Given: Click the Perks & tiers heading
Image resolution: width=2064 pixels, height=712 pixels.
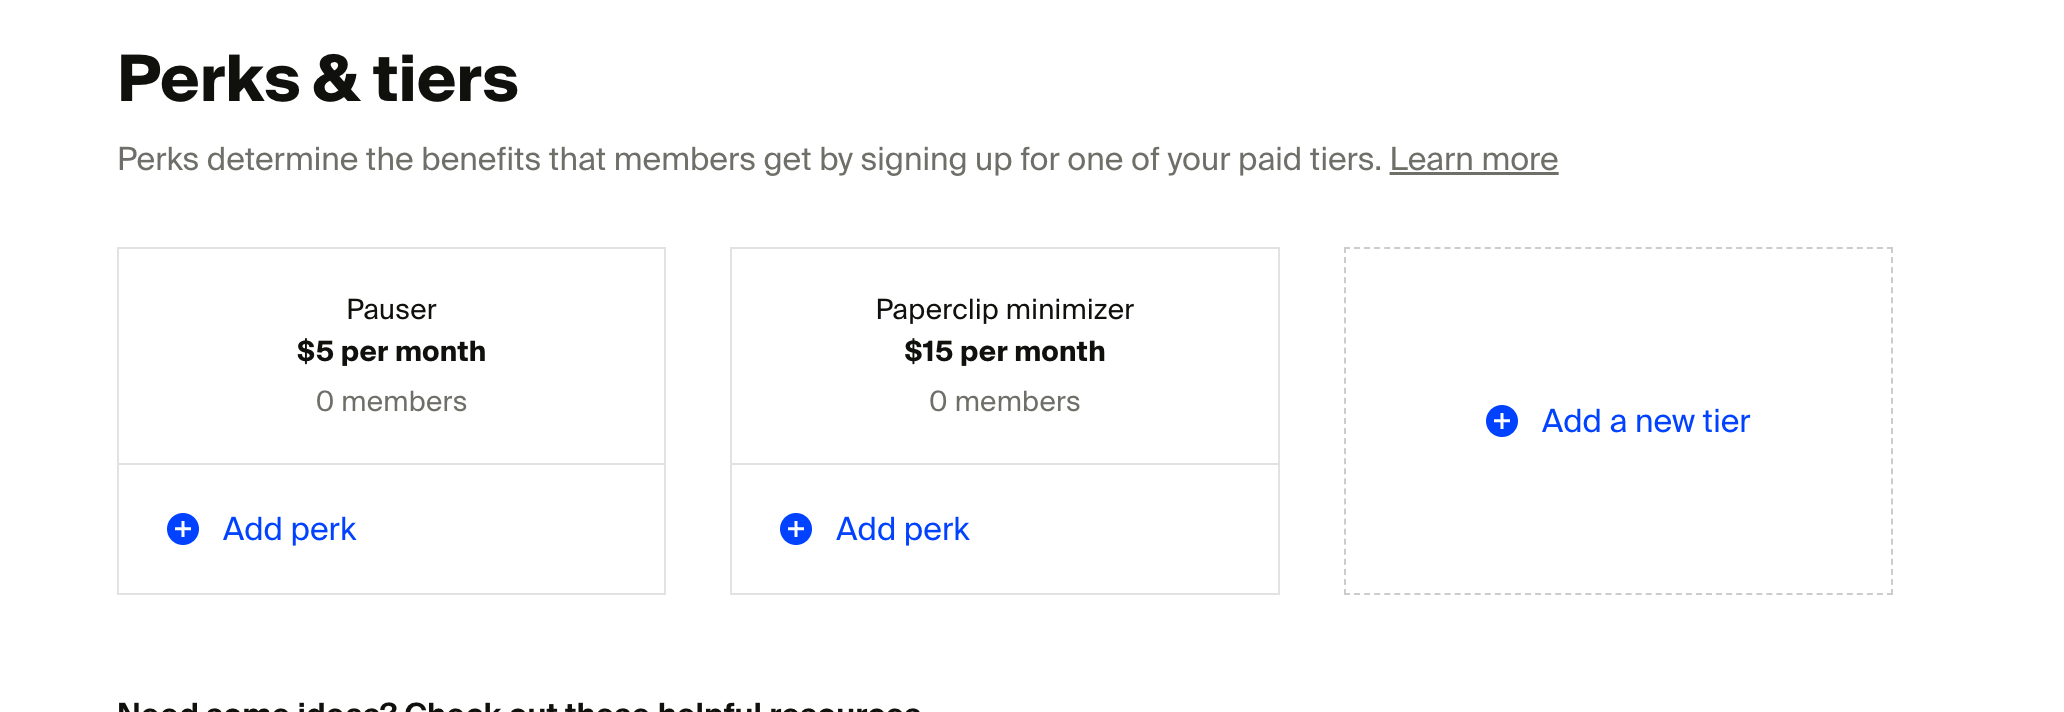Looking at the screenshot, I should click(x=318, y=79).
